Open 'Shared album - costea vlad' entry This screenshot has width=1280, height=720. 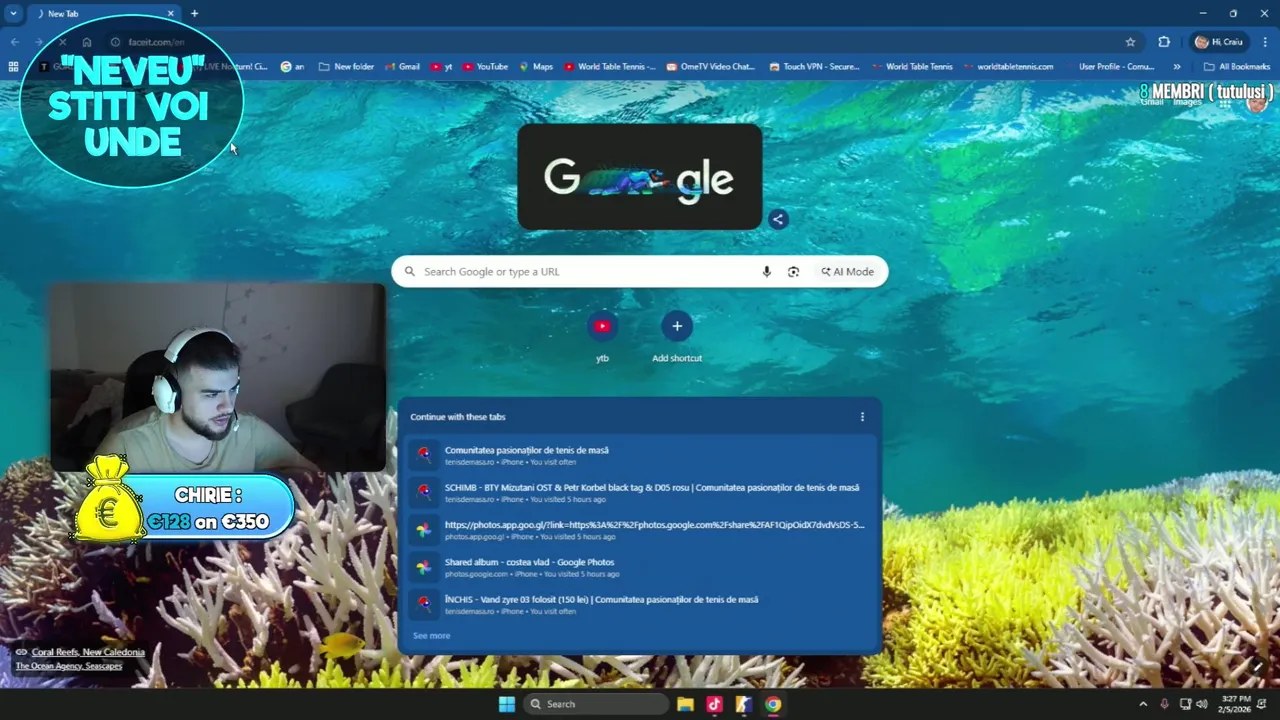pos(640,567)
